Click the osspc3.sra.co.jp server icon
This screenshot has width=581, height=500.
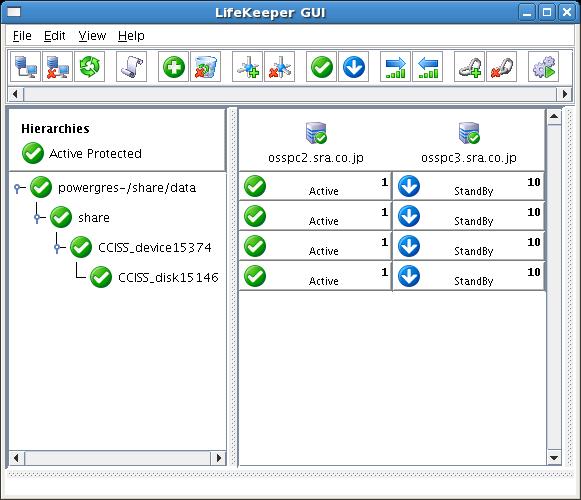point(469,133)
